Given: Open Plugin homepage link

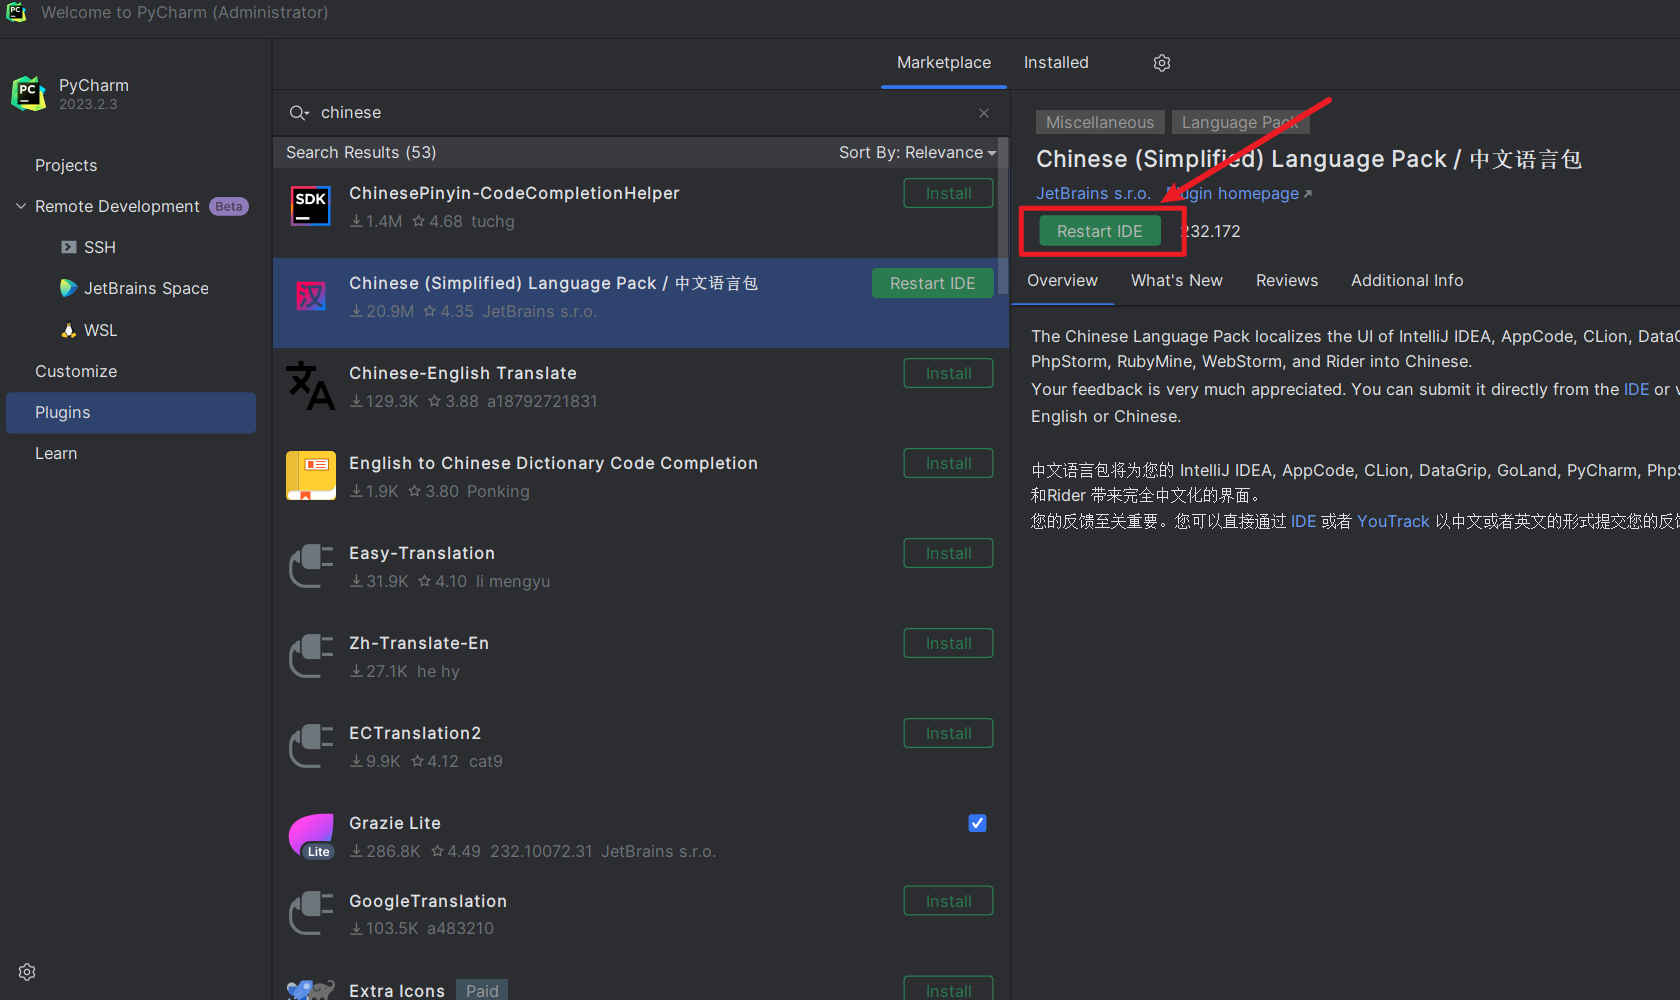Looking at the screenshot, I should pyautogui.click(x=1239, y=193).
